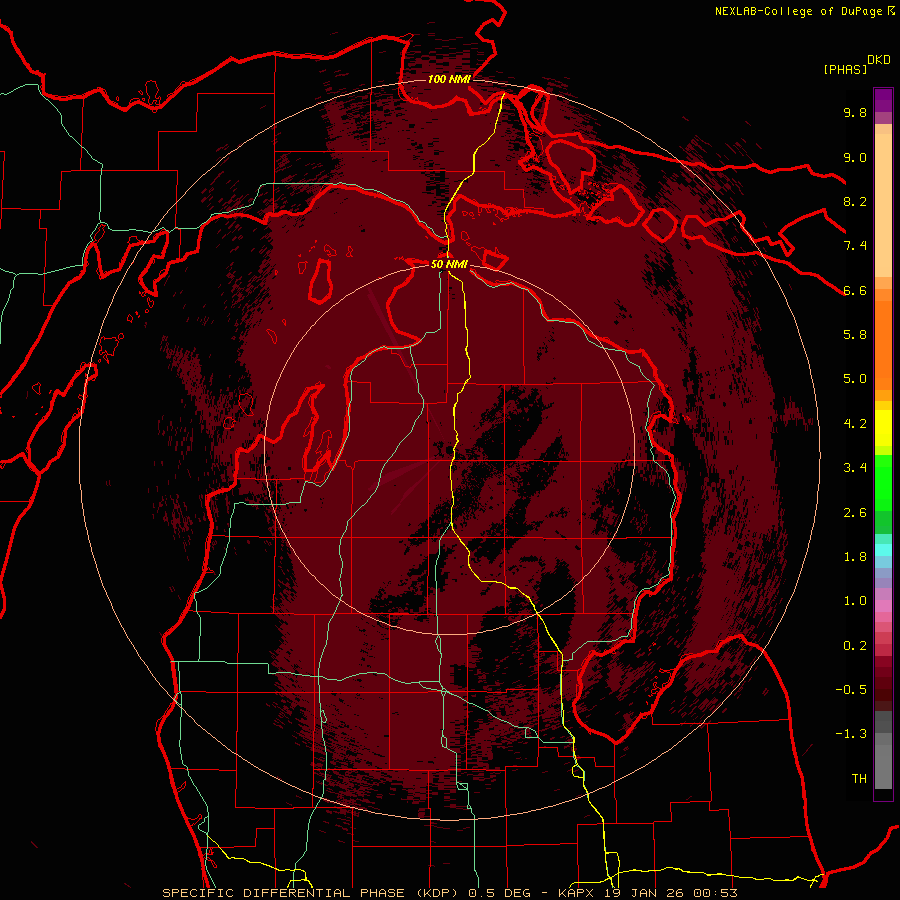The width and height of the screenshot is (900, 900).
Task: Click the KAPX radar site identifier
Action: pos(574,893)
